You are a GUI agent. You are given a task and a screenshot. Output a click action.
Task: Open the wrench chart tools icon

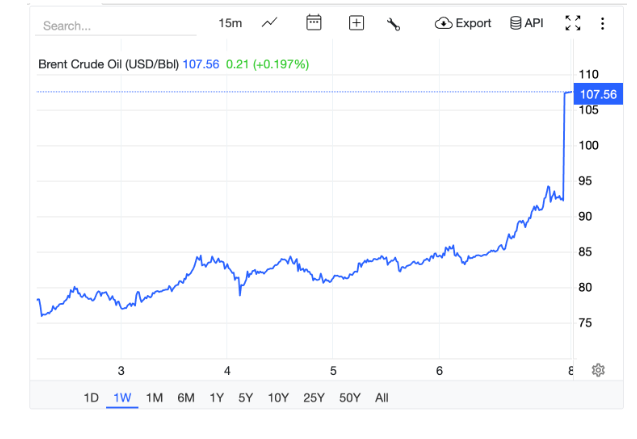click(x=393, y=24)
